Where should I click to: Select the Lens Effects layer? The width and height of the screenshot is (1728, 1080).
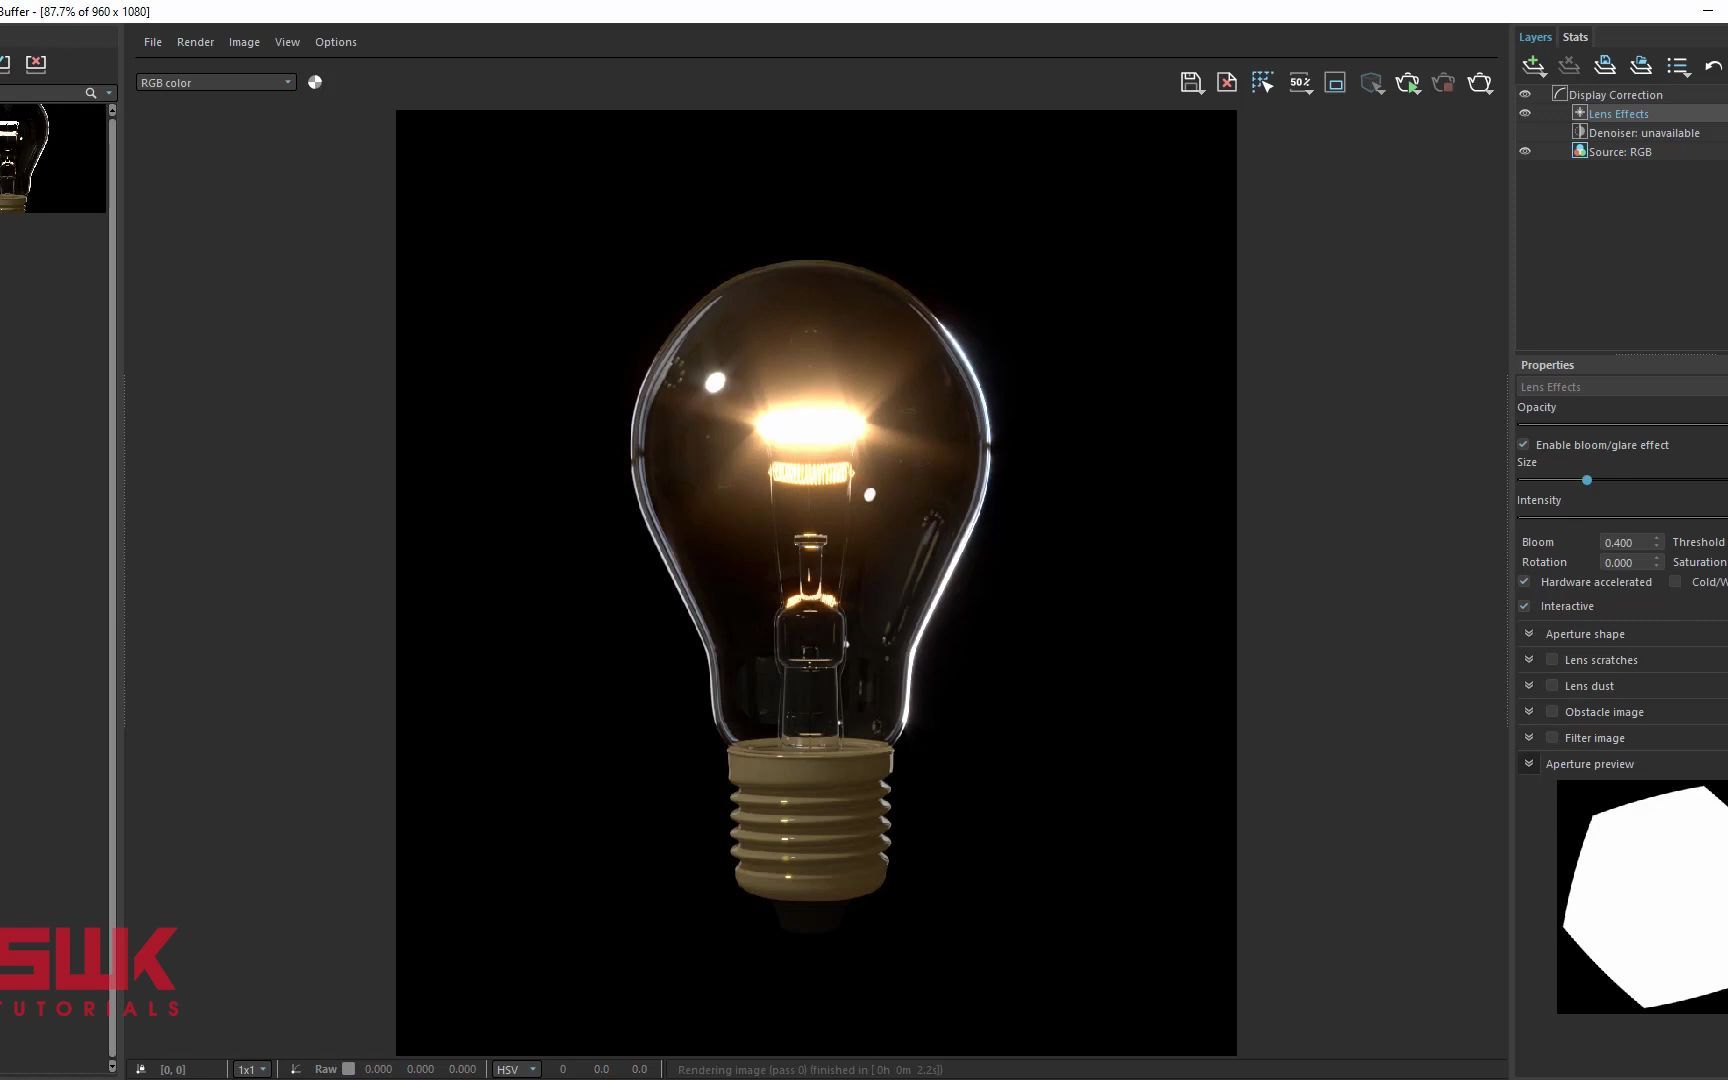pos(1619,113)
